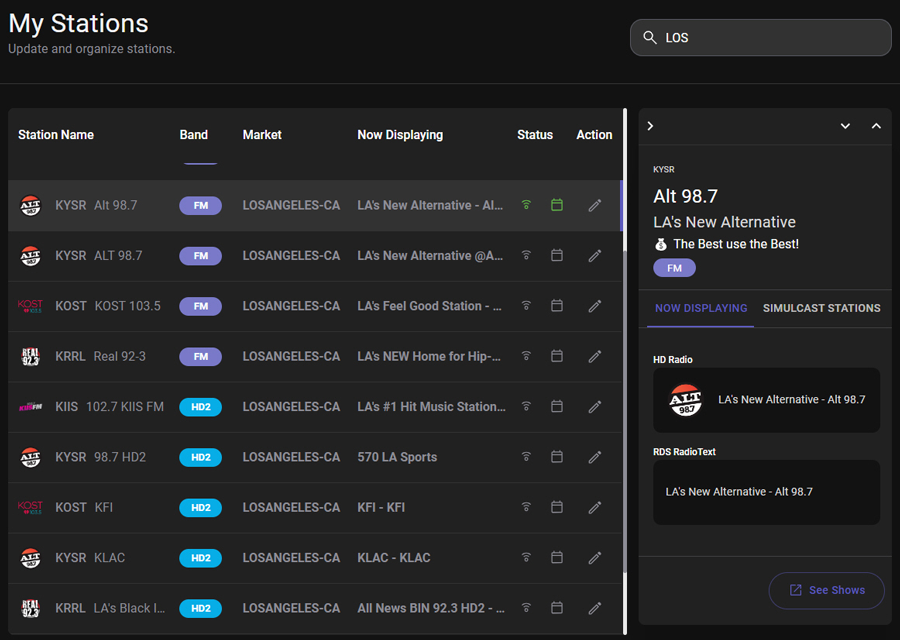Open calendar icon for 98.7 HD2 row
The height and width of the screenshot is (640, 900).
coord(557,456)
